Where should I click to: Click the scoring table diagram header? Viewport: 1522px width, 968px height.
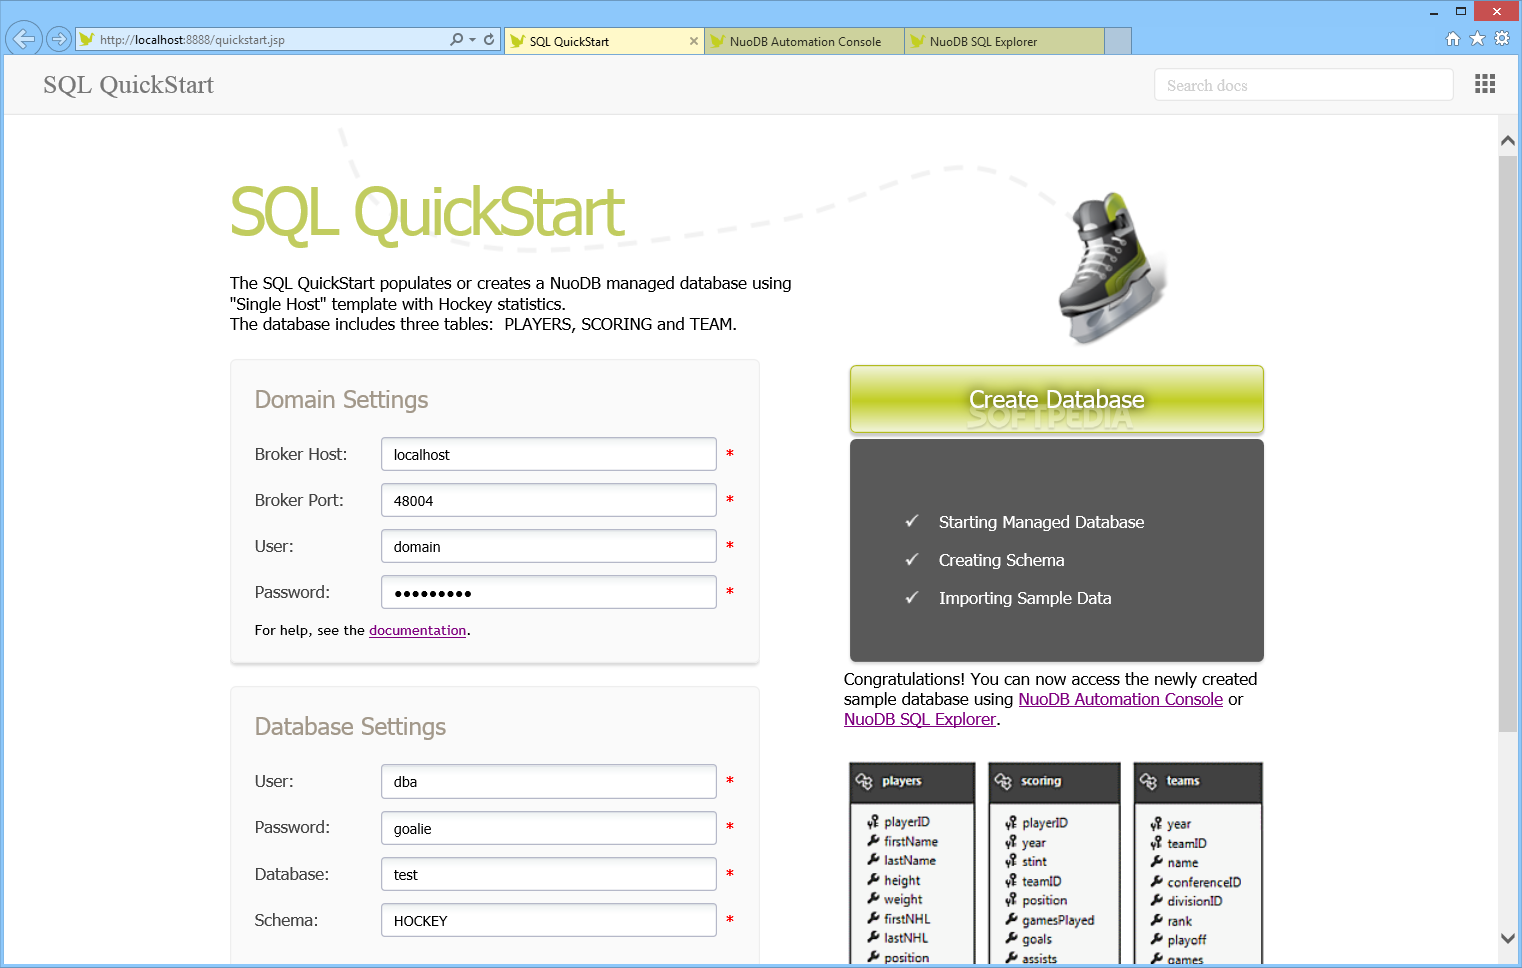coord(1054,782)
